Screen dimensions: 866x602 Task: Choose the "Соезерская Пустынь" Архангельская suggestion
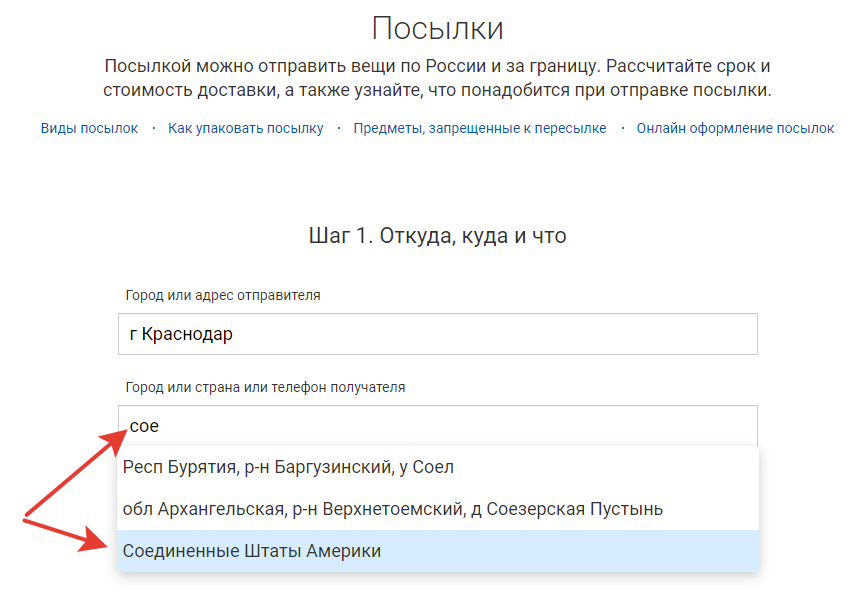click(392, 509)
